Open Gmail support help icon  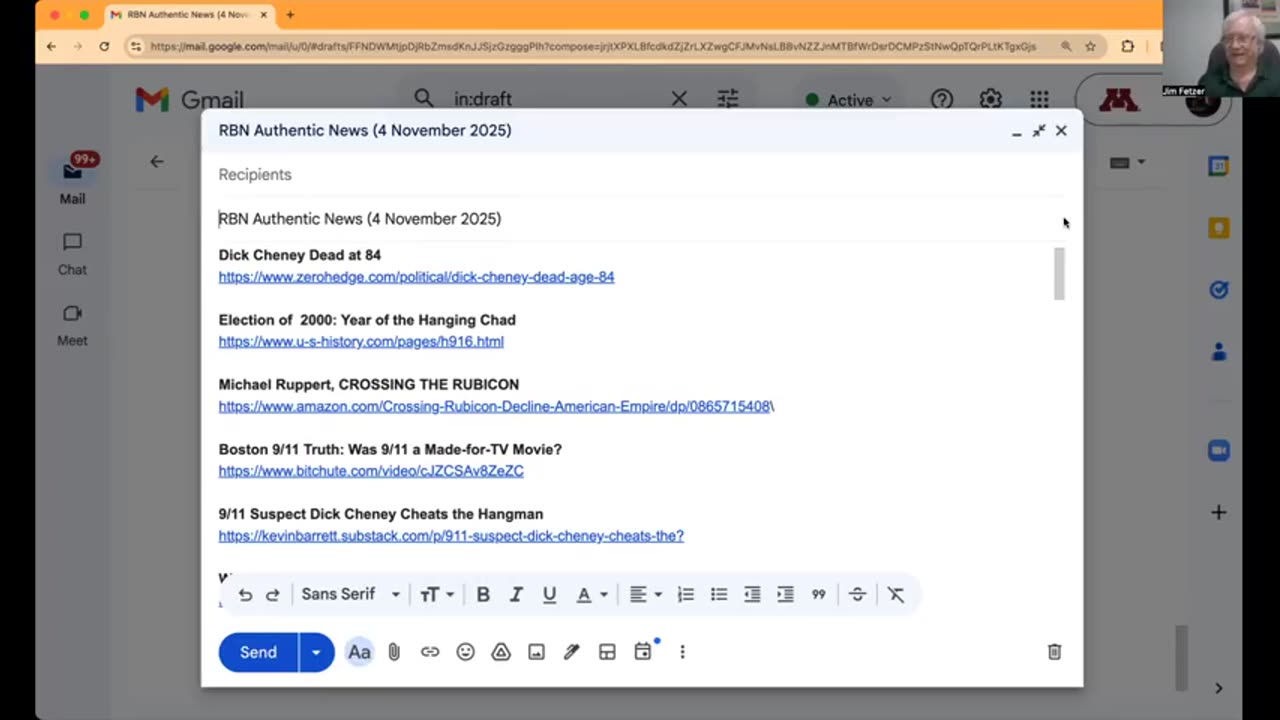[x=942, y=100]
